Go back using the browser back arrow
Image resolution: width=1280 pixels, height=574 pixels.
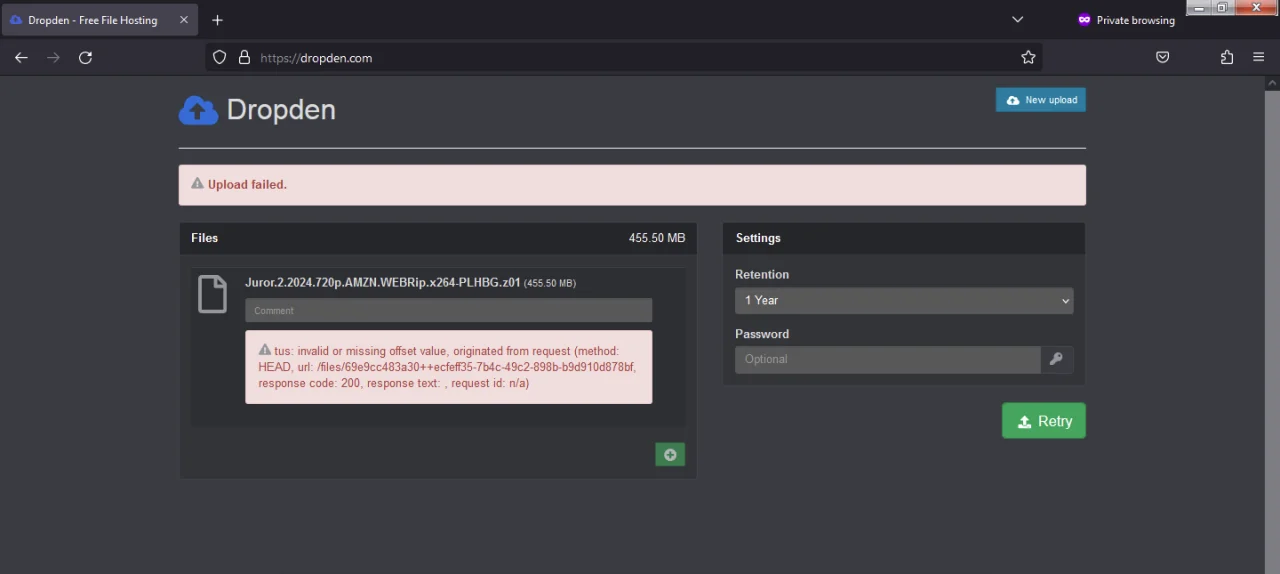[21, 58]
